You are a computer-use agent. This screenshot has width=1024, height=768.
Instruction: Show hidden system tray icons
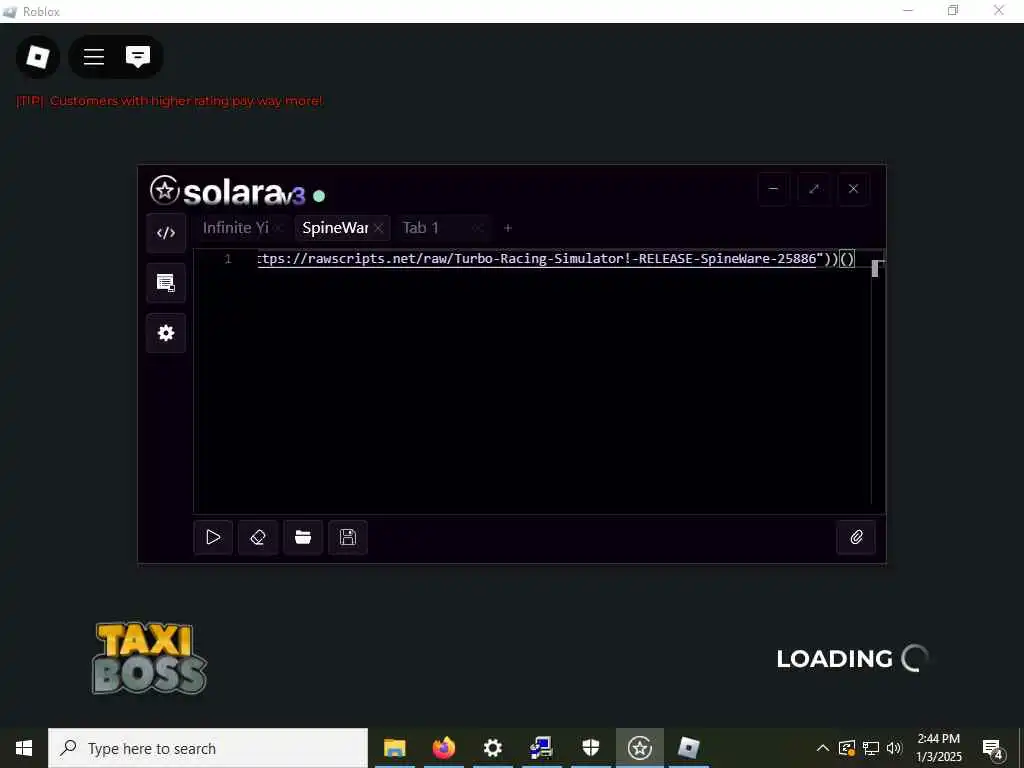[823, 748]
